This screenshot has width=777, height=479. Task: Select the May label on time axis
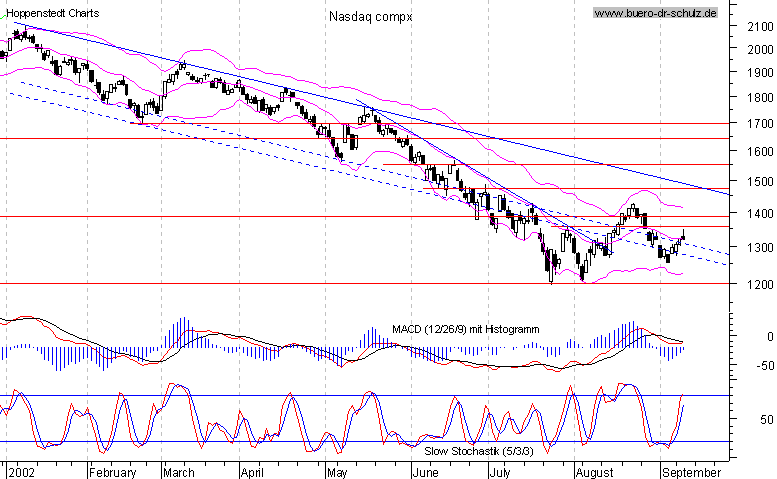pyautogui.click(x=337, y=473)
